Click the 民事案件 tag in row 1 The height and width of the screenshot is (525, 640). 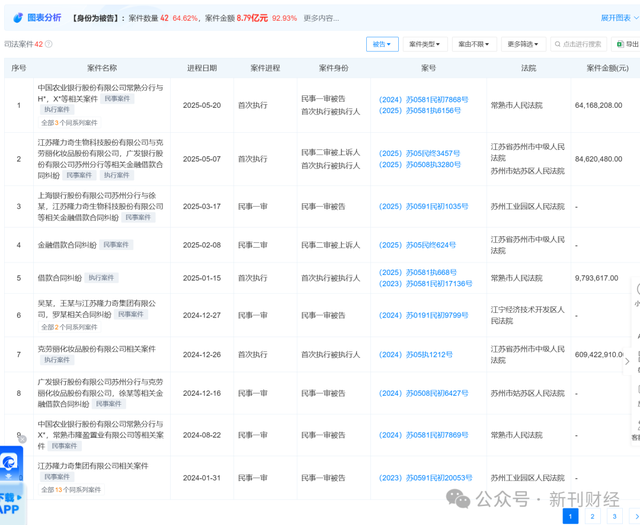click(117, 98)
